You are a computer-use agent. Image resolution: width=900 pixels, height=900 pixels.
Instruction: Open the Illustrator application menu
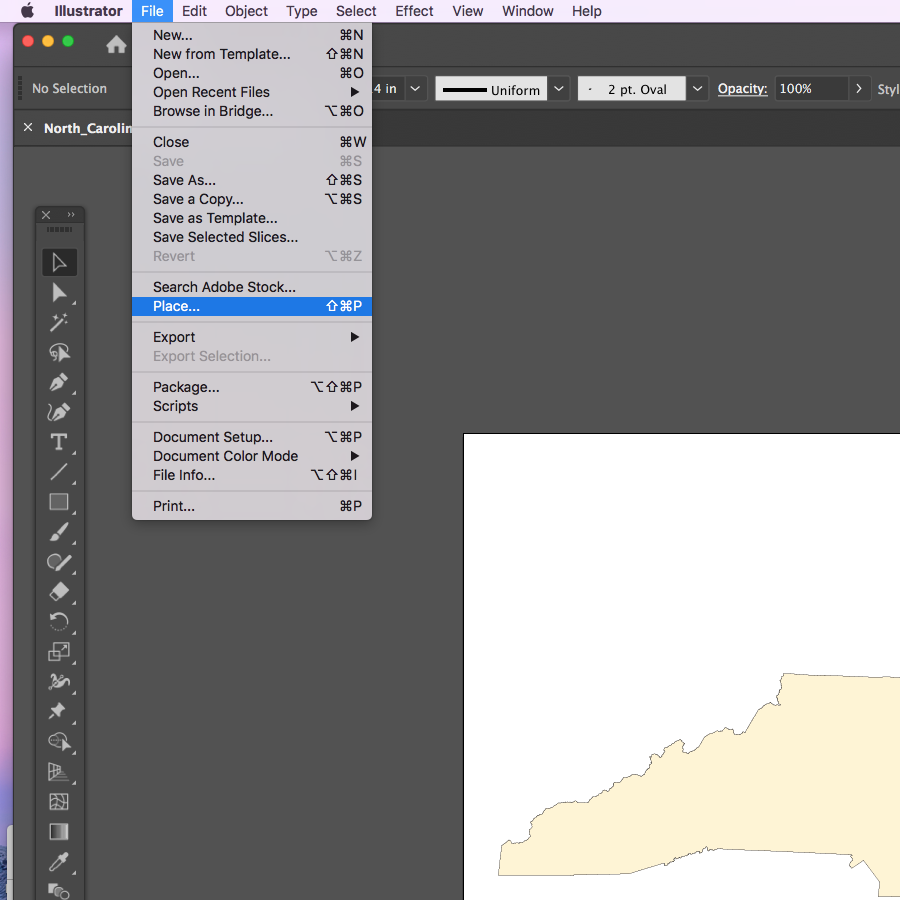[x=88, y=11]
